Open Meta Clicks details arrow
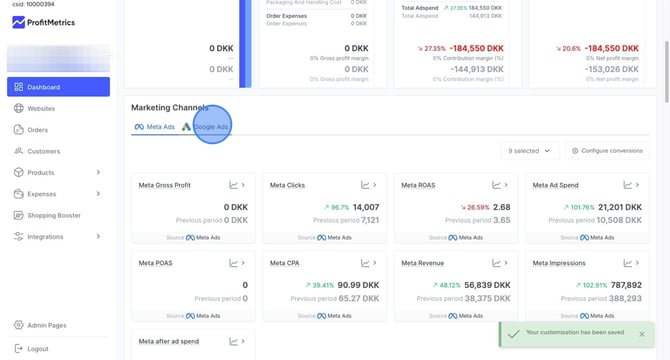The width and height of the screenshot is (670, 360). [375, 185]
